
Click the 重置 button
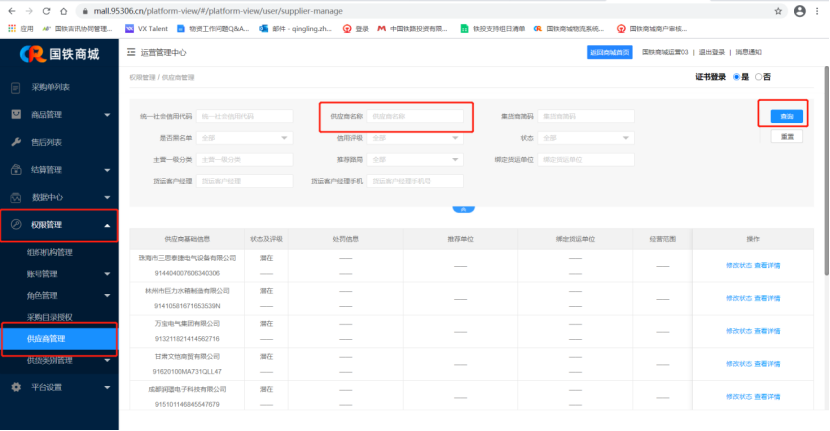pyautogui.click(x=787, y=137)
